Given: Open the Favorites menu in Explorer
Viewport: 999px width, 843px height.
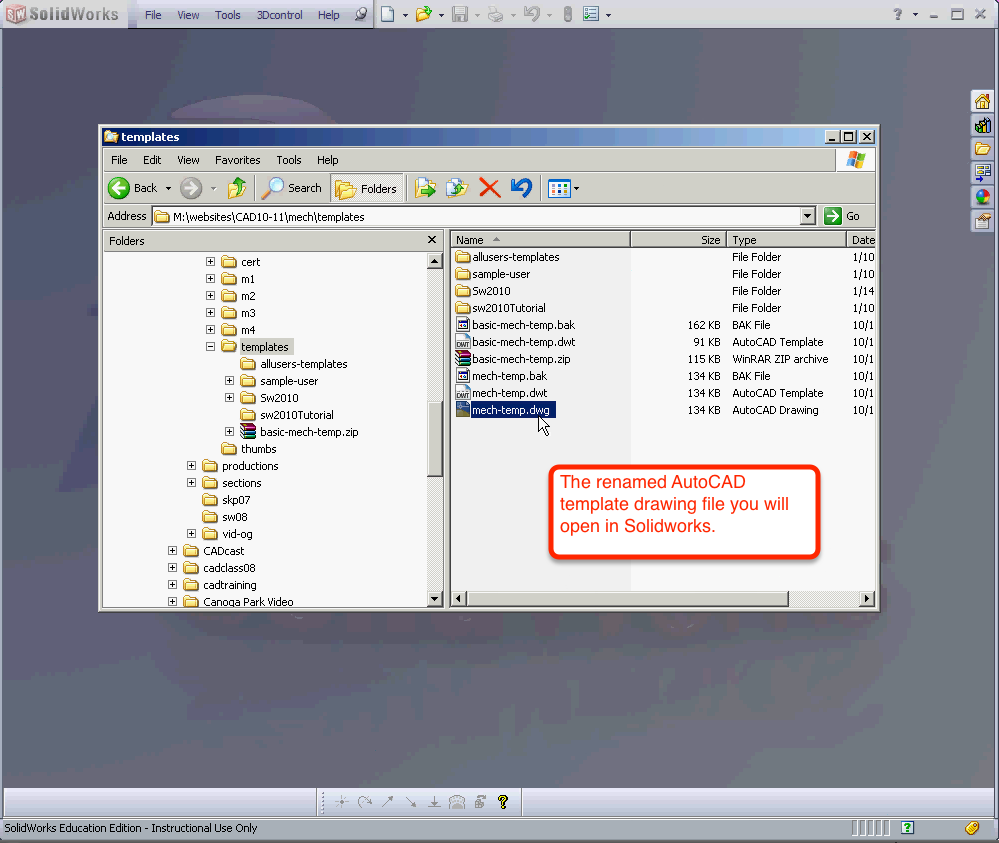Looking at the screenshot, I should [237, 160].
